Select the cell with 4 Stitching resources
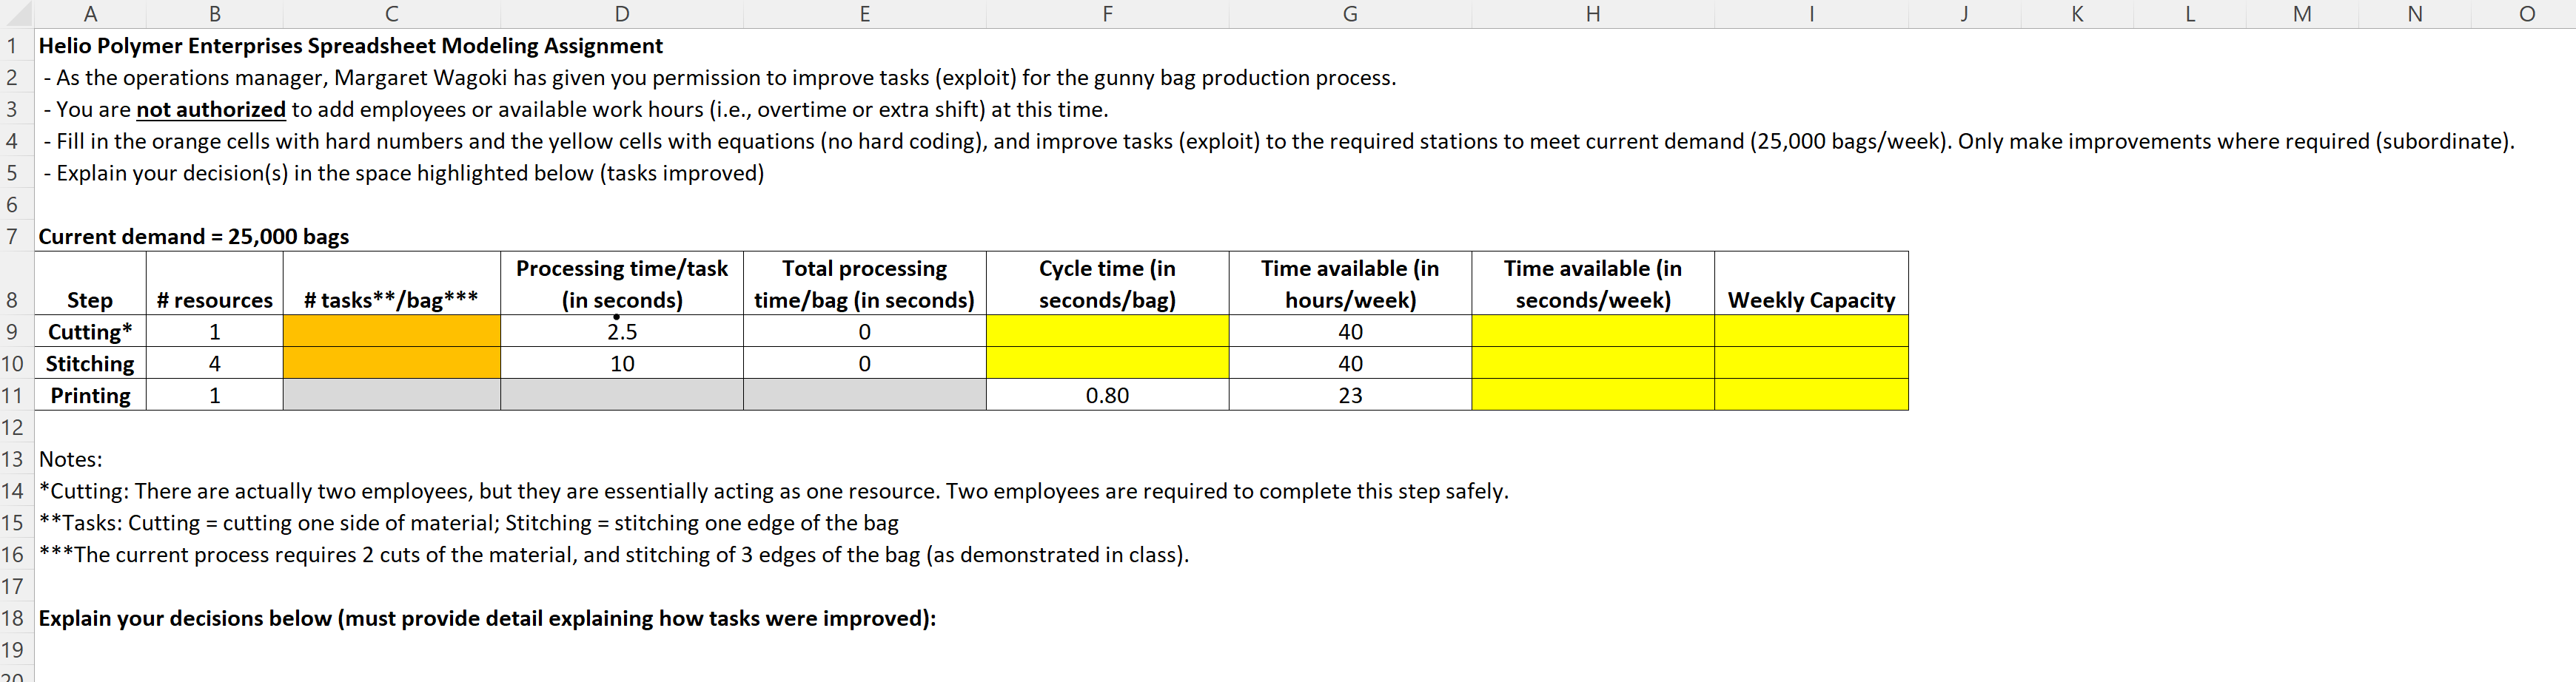The width and height of the screenshot is (2576, 682). [214, 363]
